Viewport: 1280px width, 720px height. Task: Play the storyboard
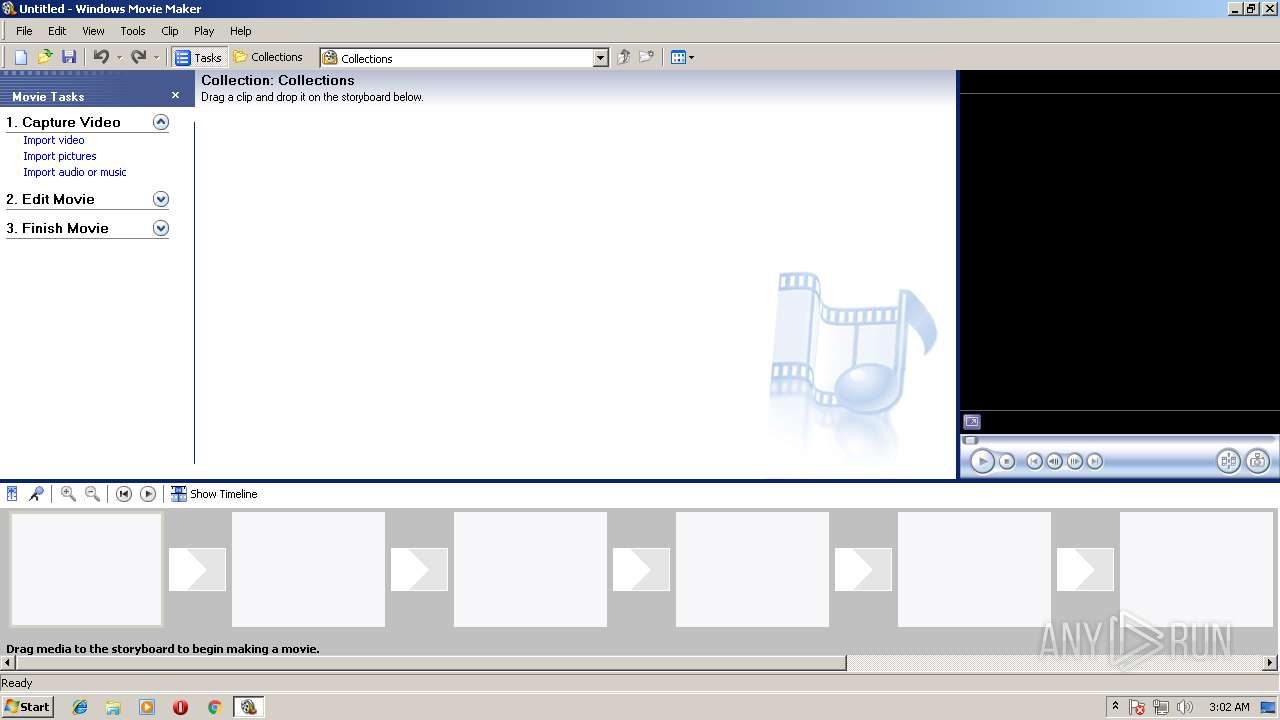tap(148, 494)
